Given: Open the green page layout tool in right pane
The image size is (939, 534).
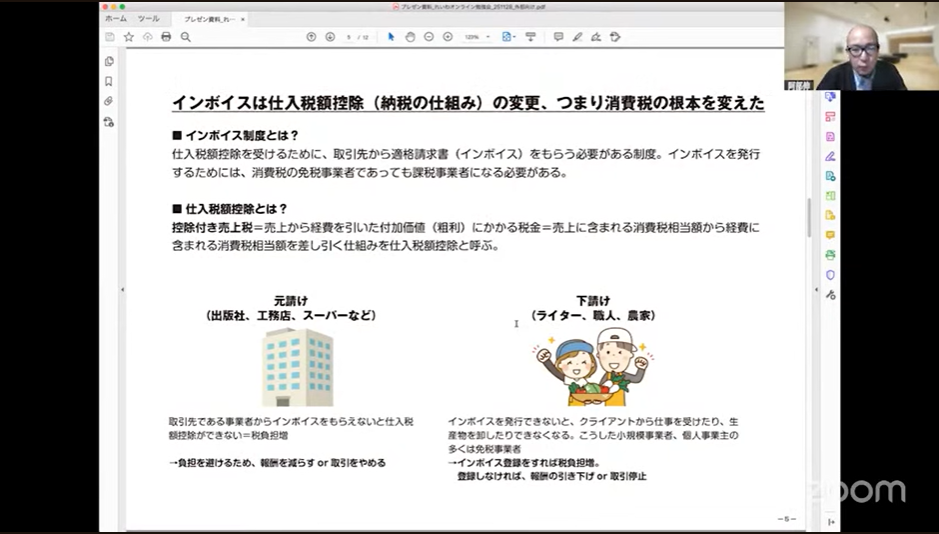Looking at the screenshot, I should 830,196.
